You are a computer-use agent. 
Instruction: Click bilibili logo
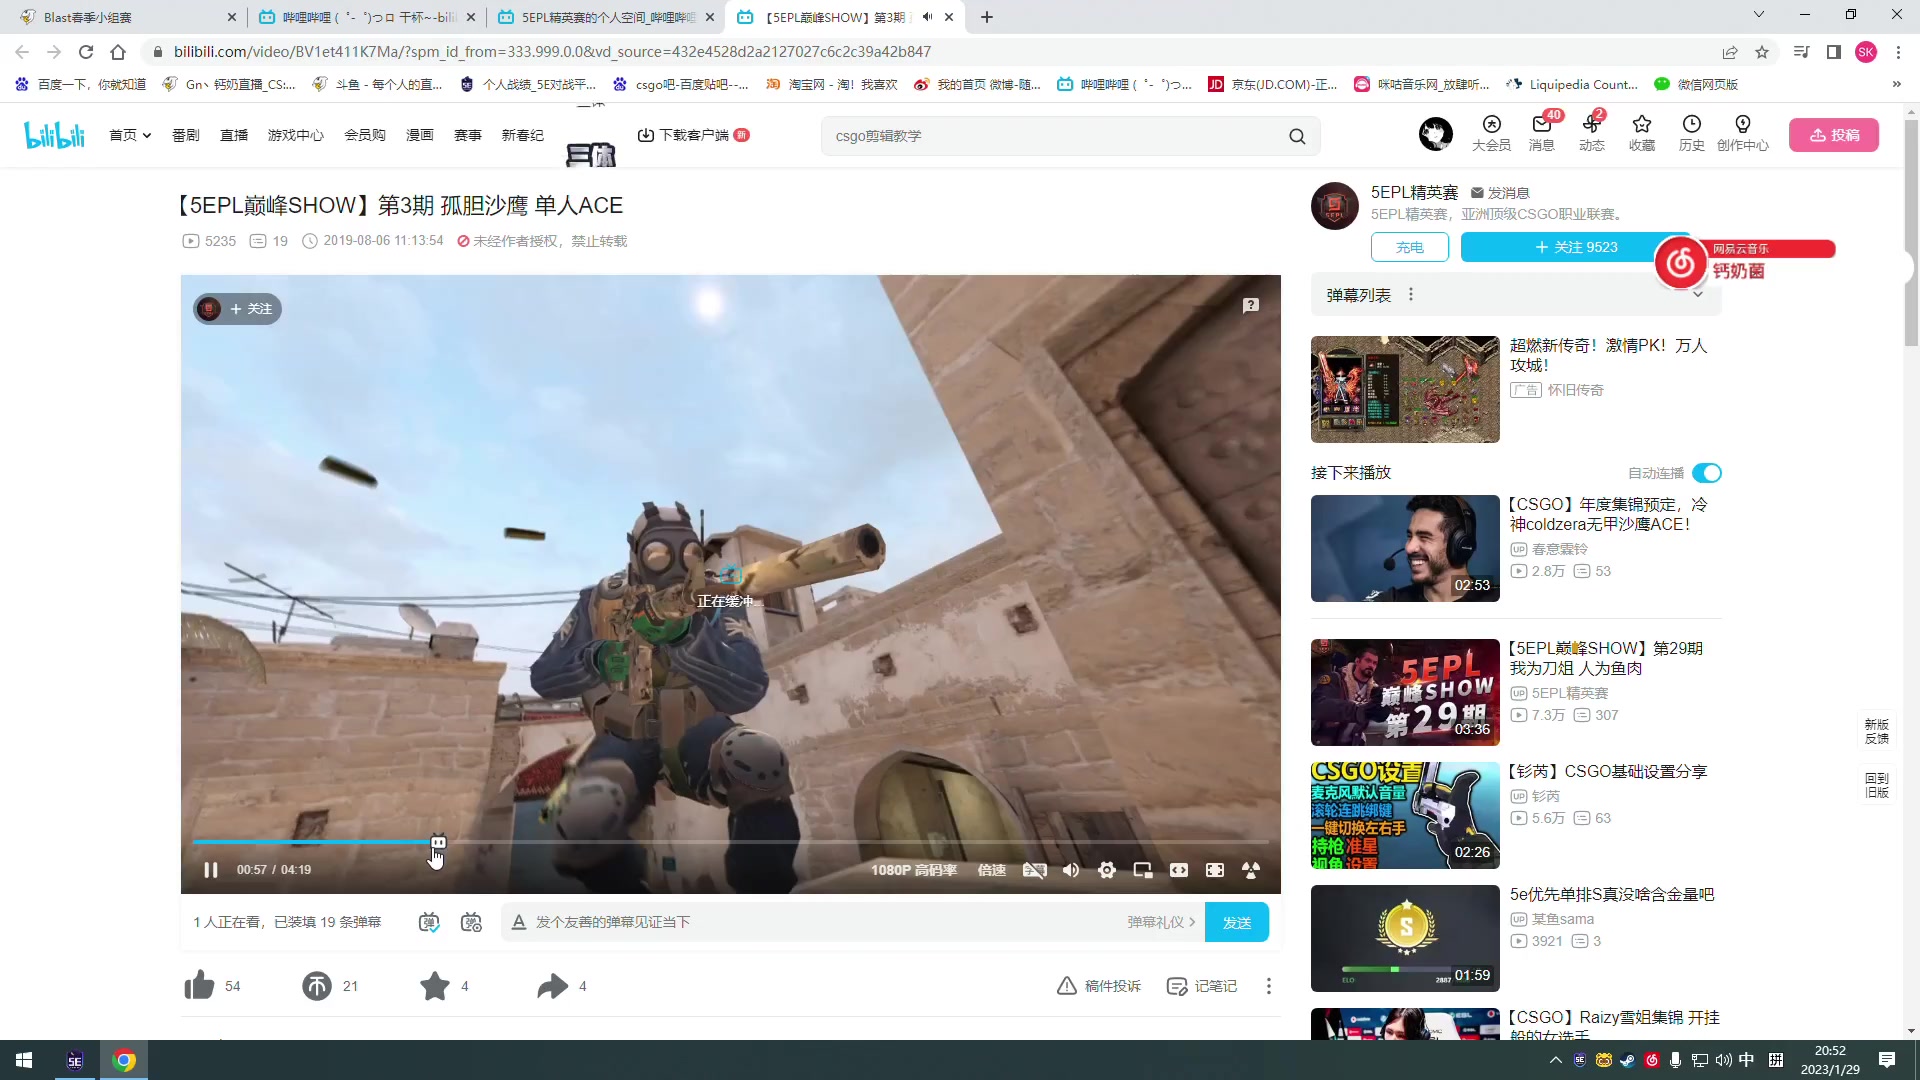[x=54, y=135]
